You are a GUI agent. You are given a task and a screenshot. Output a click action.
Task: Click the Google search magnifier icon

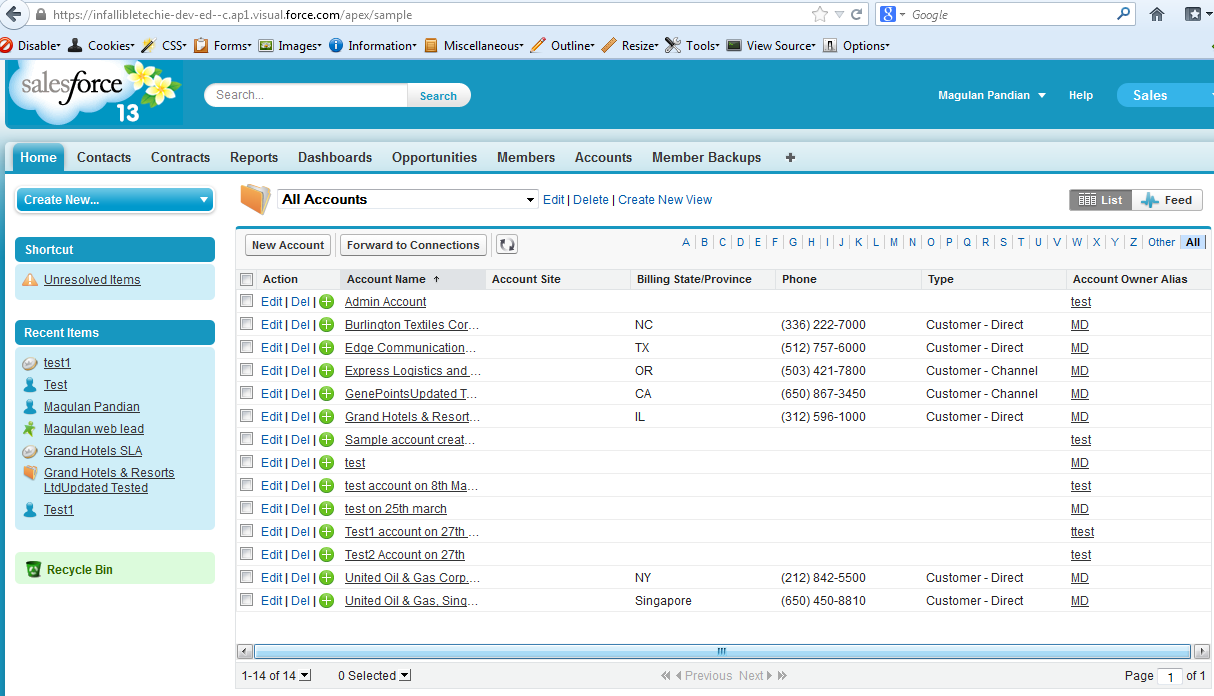pyautogui.click(x=1125, y=15)
